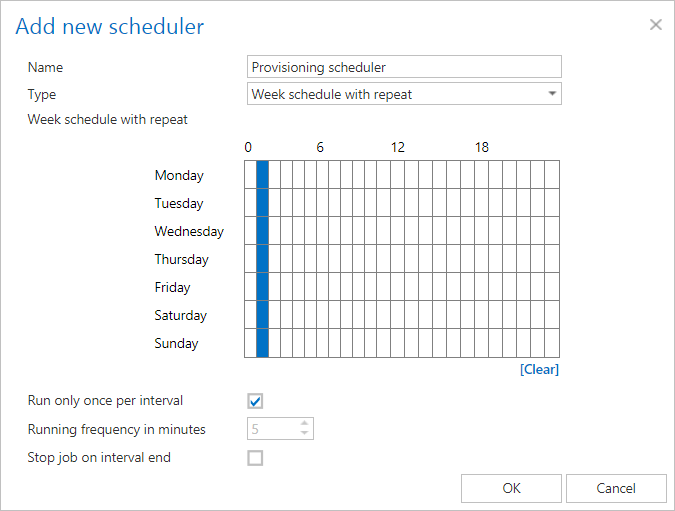The width and height of the screenshot is (675, 511).
Task: Open the Type dropdown list
Action: [404, 94]
